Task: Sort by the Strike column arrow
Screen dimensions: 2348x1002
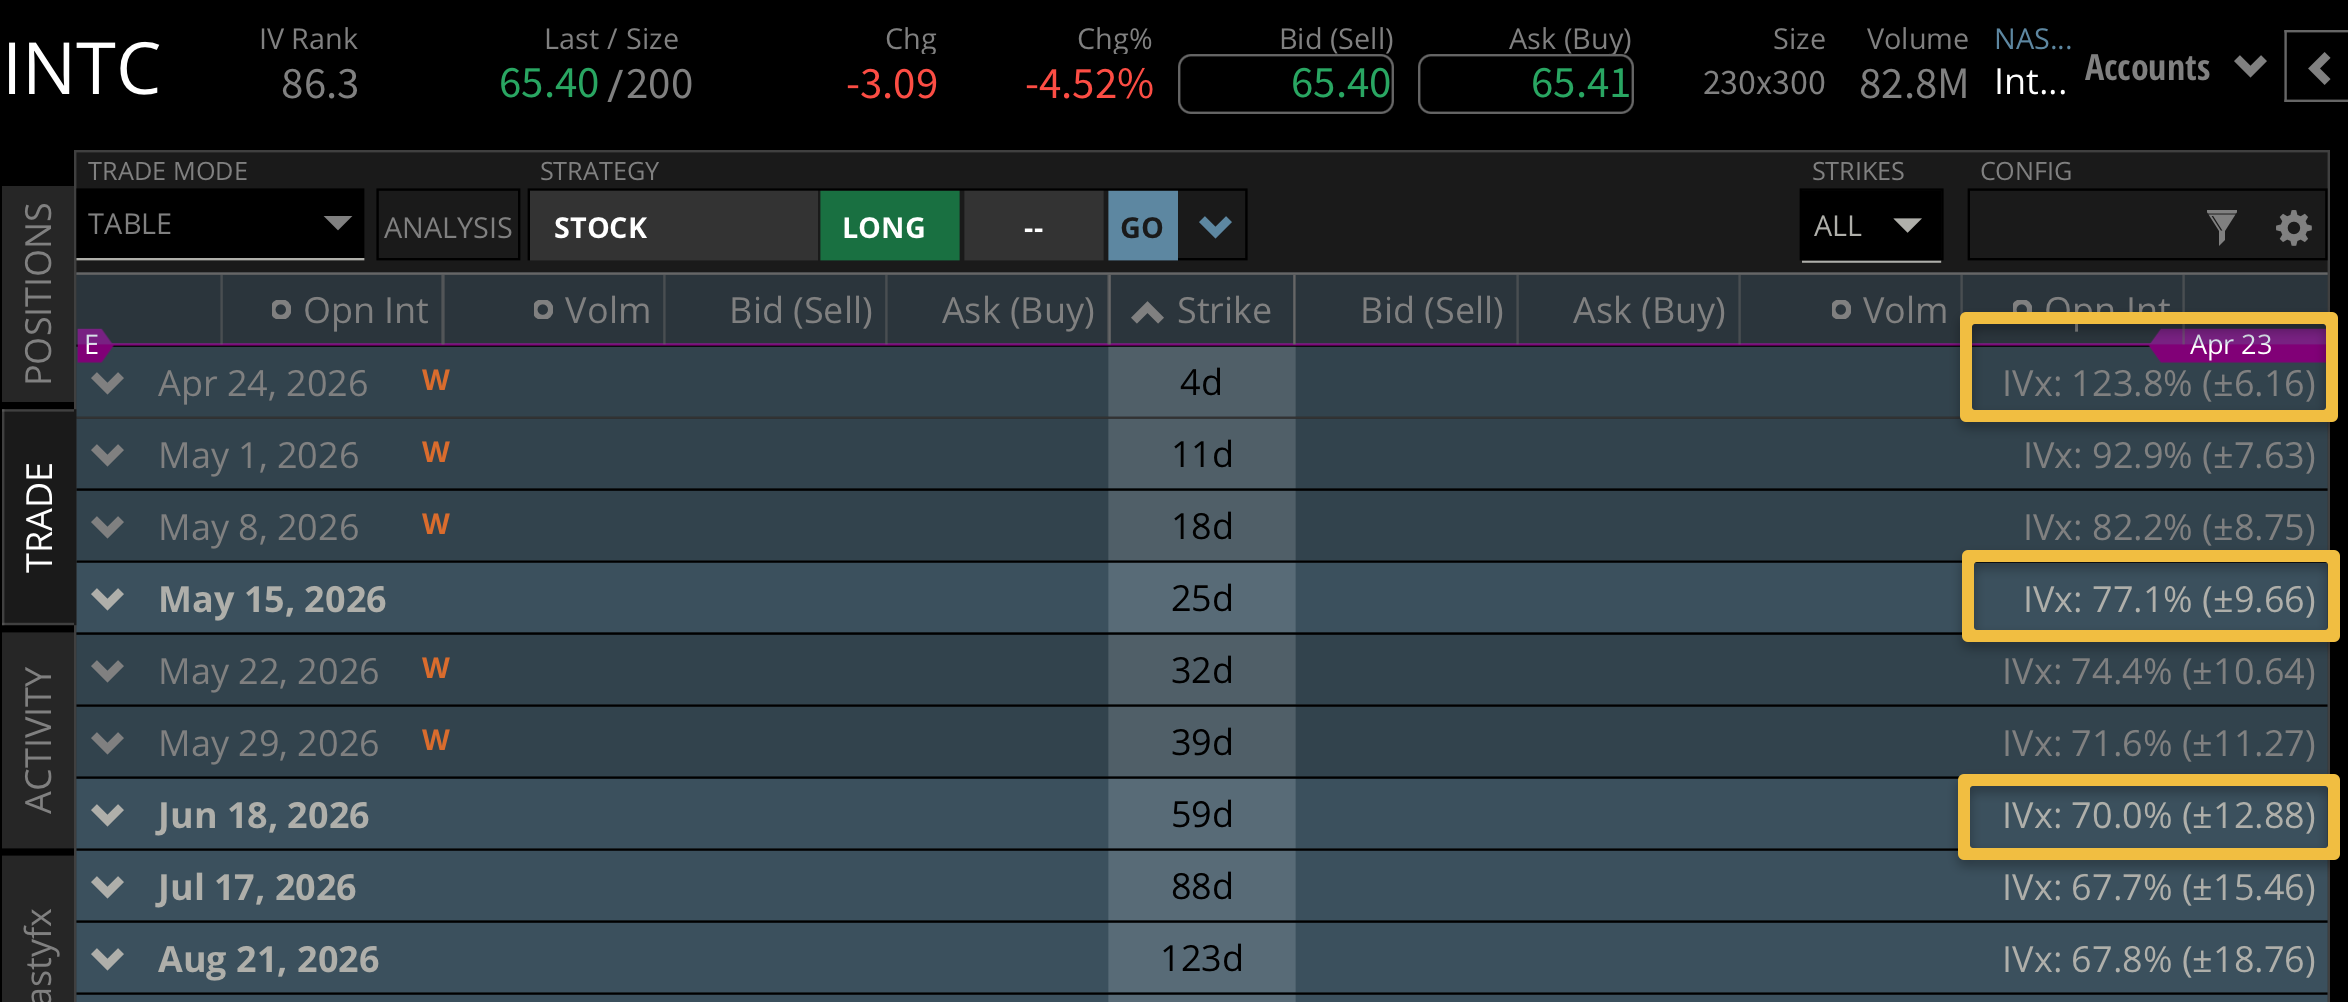Action: [x=1147, y=313]
